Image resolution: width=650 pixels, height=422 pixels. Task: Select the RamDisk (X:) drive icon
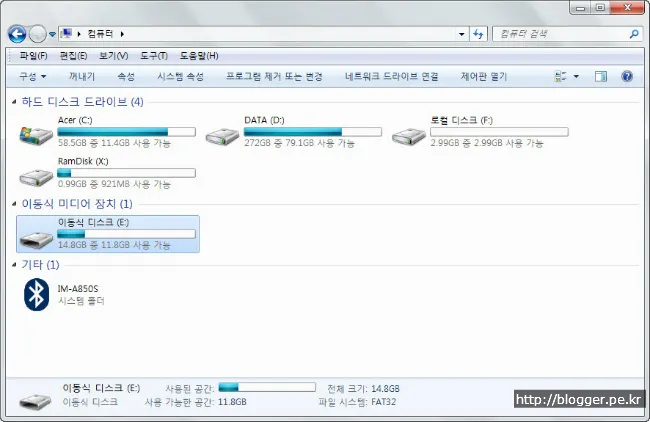36,177
